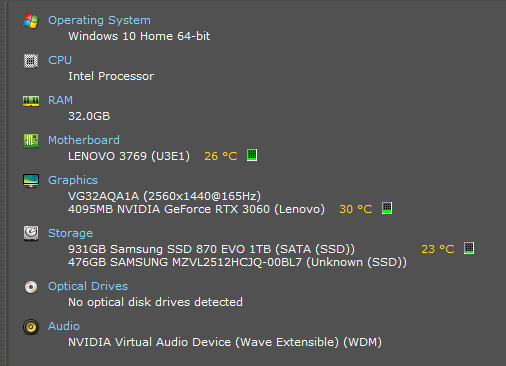Open the Storage section heading
This screenshot has height=366, width=506.
pos(70,233)
